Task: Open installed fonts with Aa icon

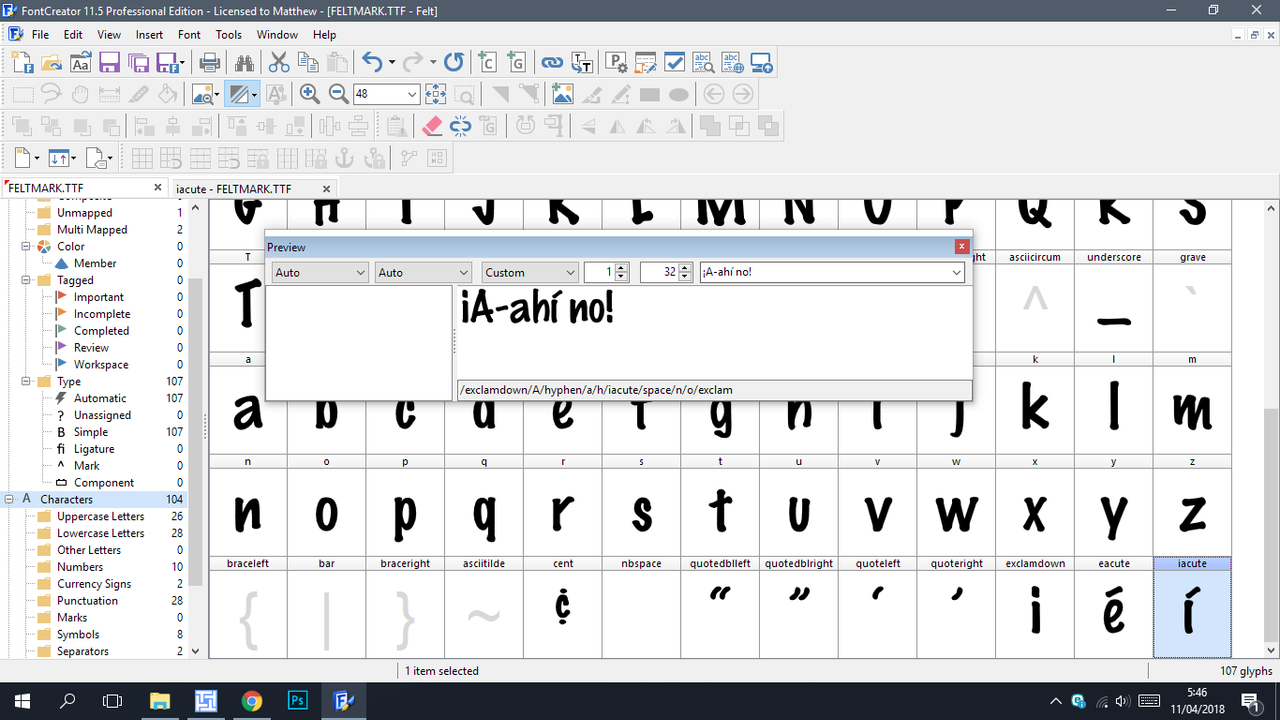Action: (81, 62)
